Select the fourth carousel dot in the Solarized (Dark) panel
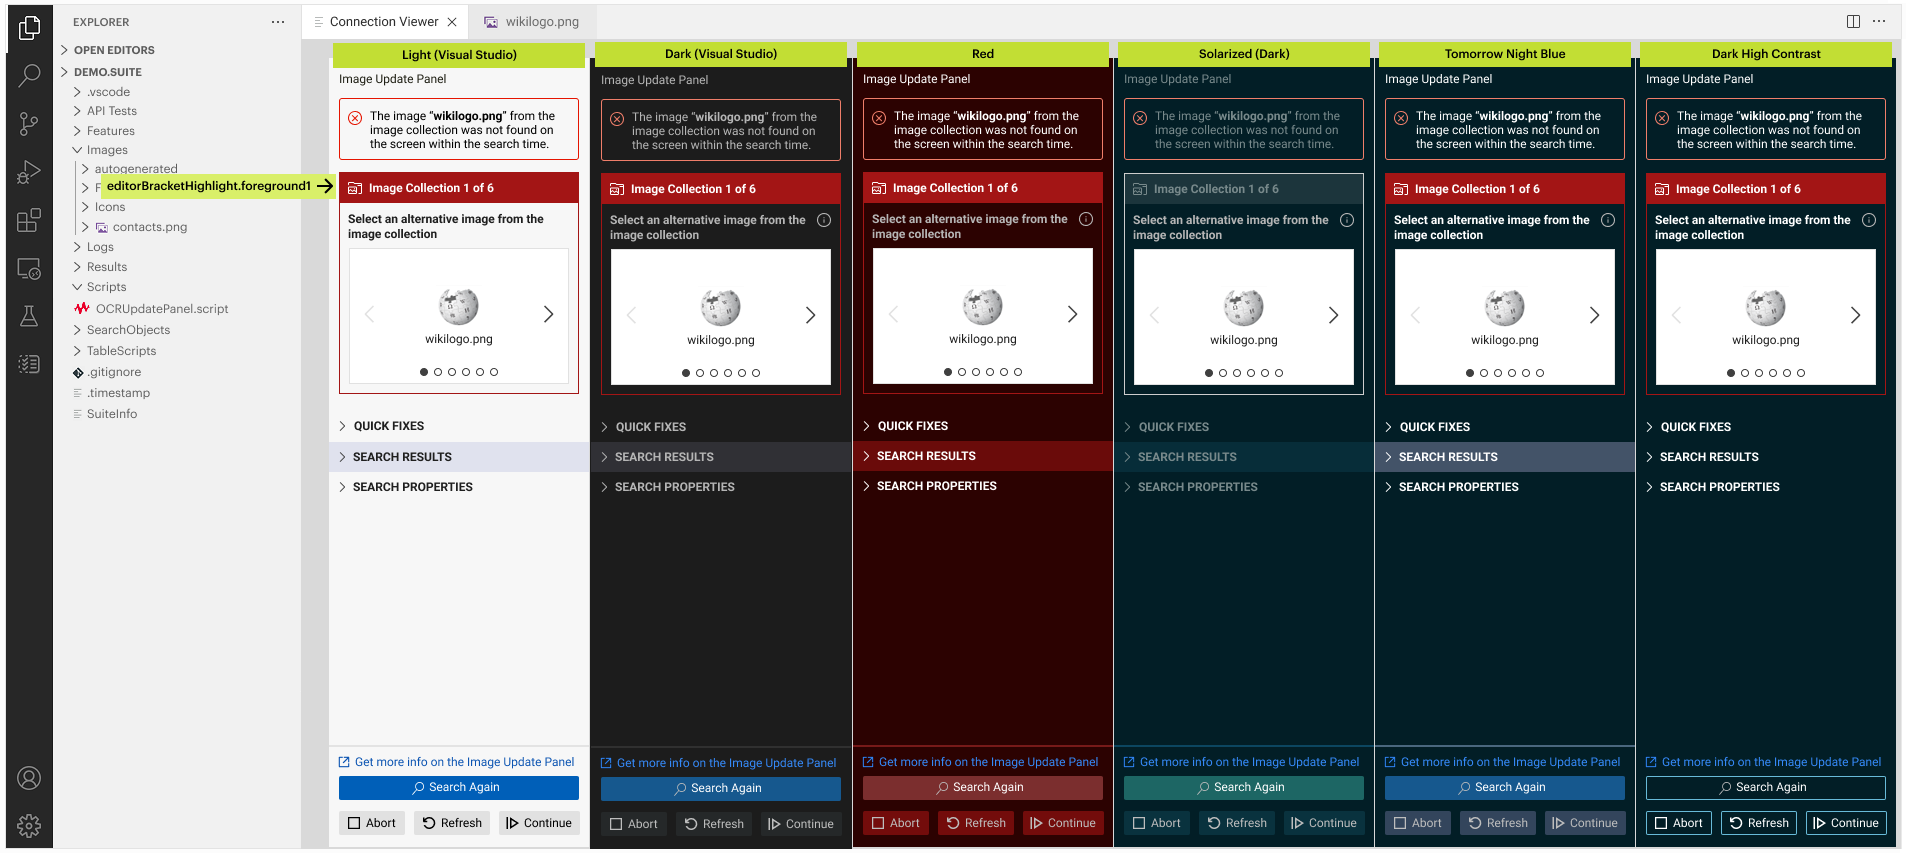 1251,373
